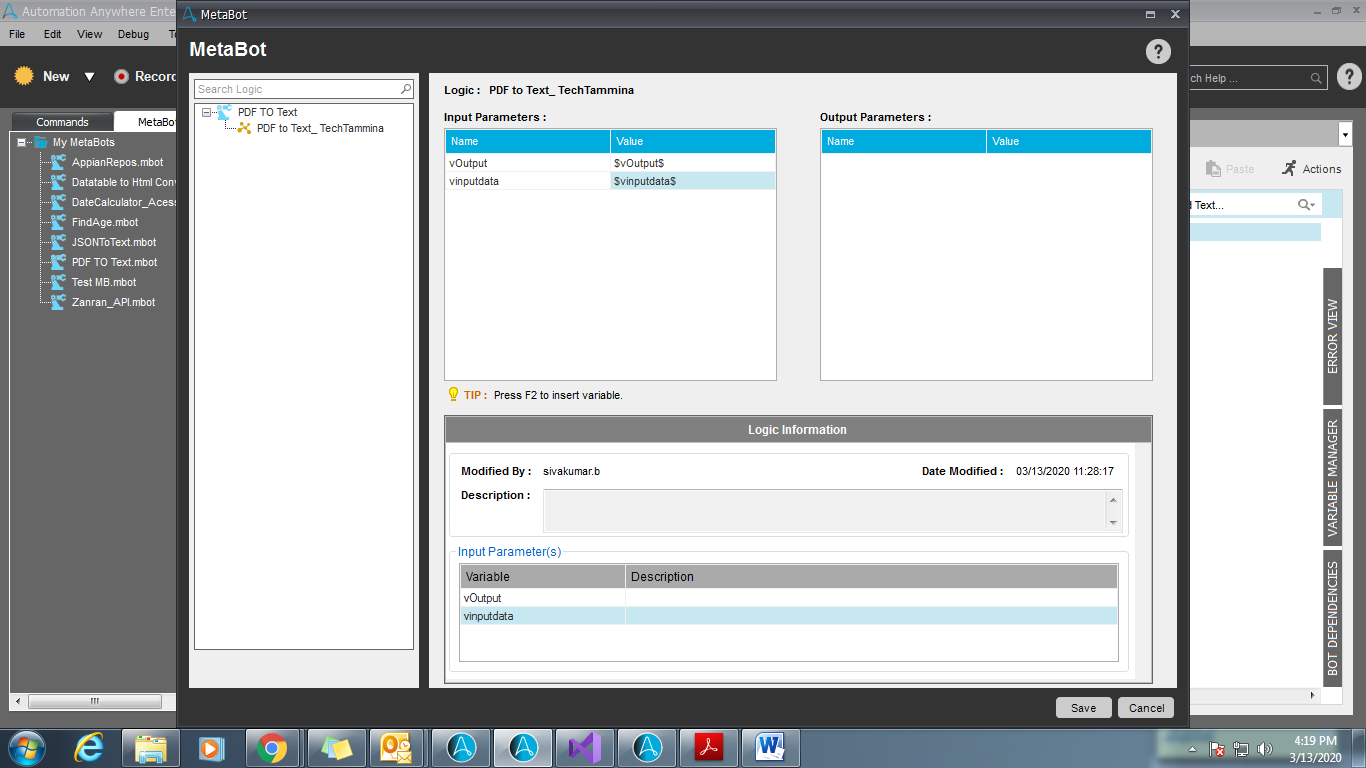The image size is (1366, 768).
Task: Click the $vOutput$ value cell
Action: point(692,163)
